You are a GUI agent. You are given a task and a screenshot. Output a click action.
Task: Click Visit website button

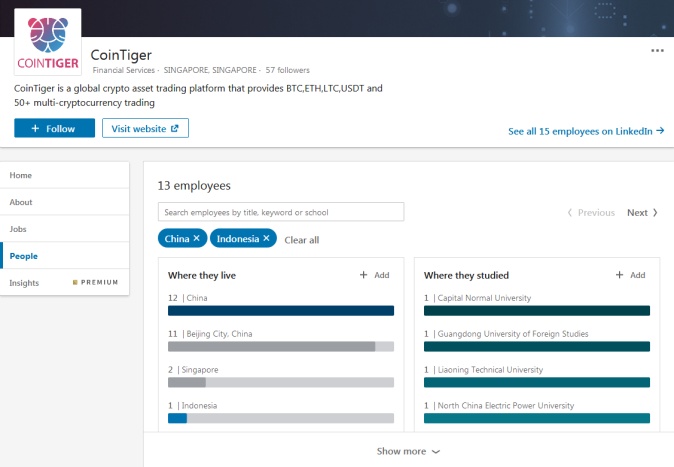point(145,128)
